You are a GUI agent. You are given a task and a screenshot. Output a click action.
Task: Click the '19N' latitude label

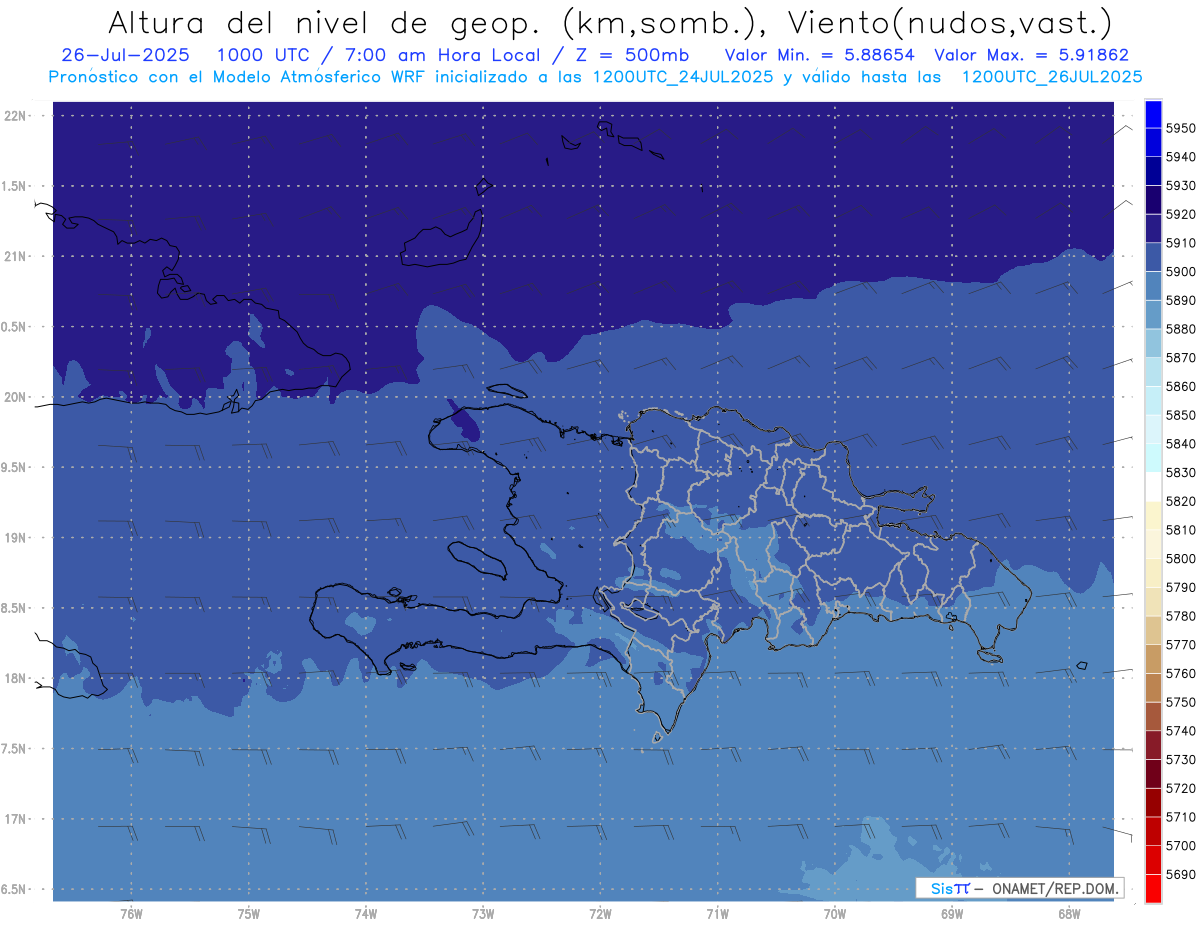click(17, 538)
